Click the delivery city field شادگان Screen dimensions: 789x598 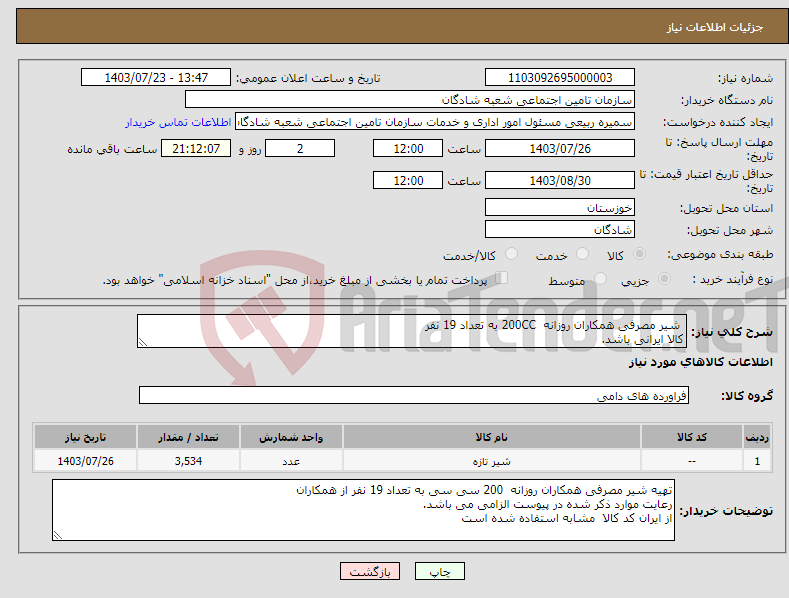pos(560,230)
